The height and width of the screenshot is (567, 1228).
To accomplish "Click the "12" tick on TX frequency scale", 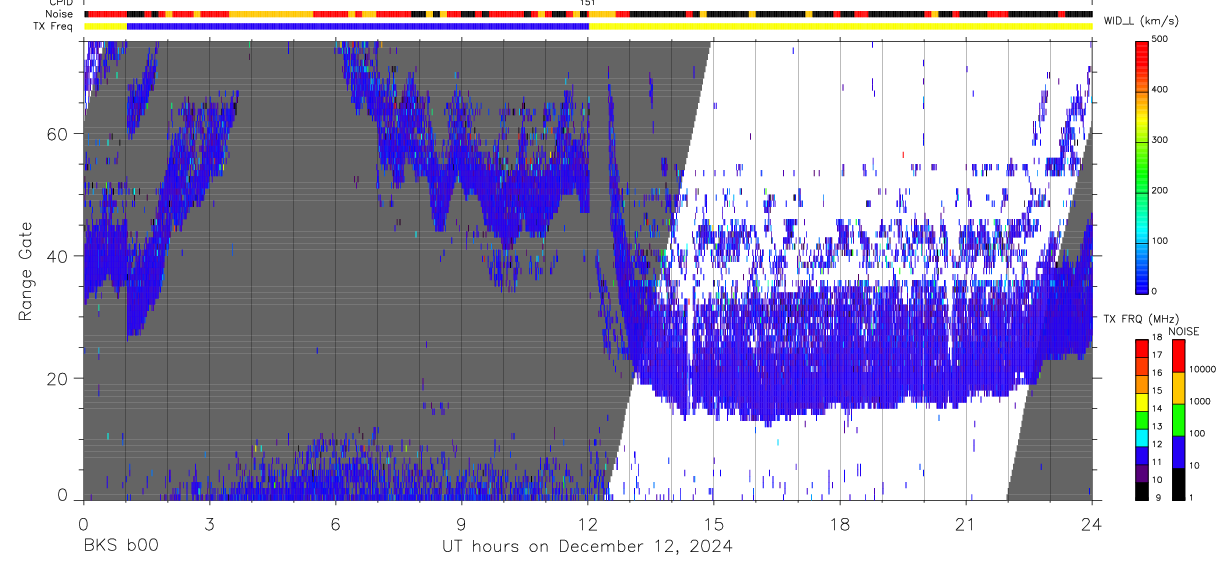I will point(1159,444).
